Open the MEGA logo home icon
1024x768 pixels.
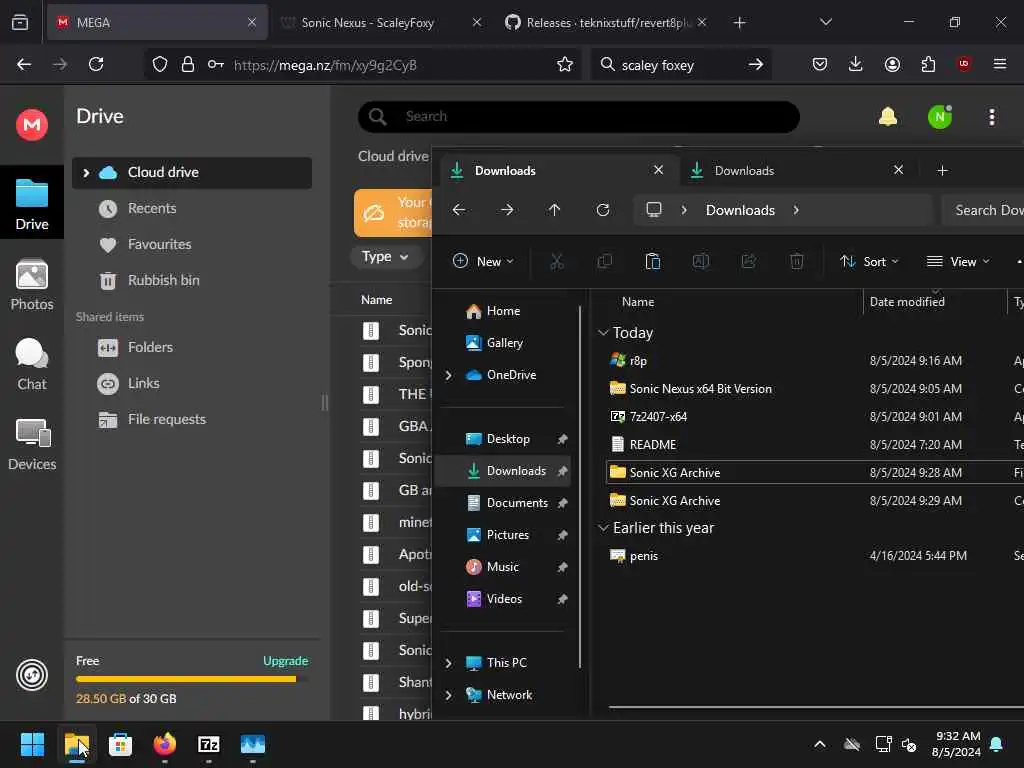click(32, 124)
